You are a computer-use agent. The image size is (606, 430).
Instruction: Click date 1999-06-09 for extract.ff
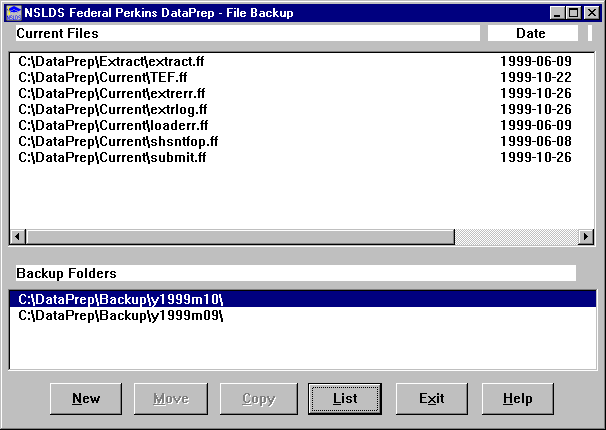click(x=536, y=61)
